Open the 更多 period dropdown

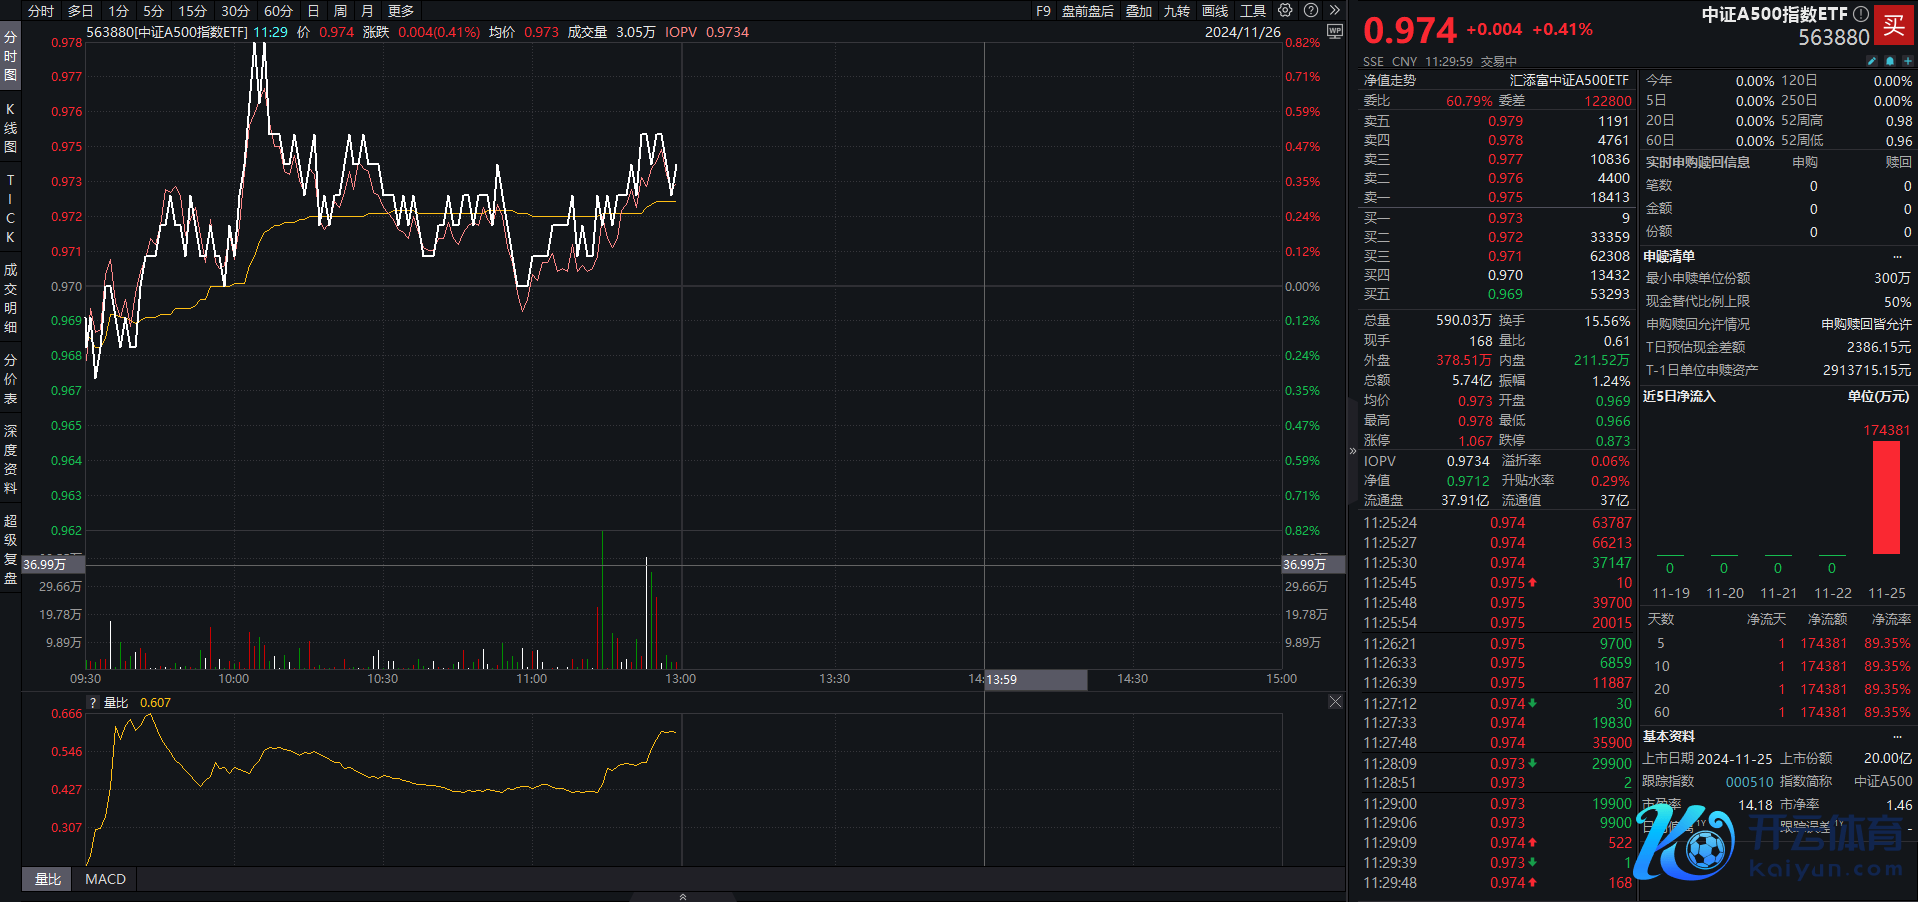click(x=401, y=11)
